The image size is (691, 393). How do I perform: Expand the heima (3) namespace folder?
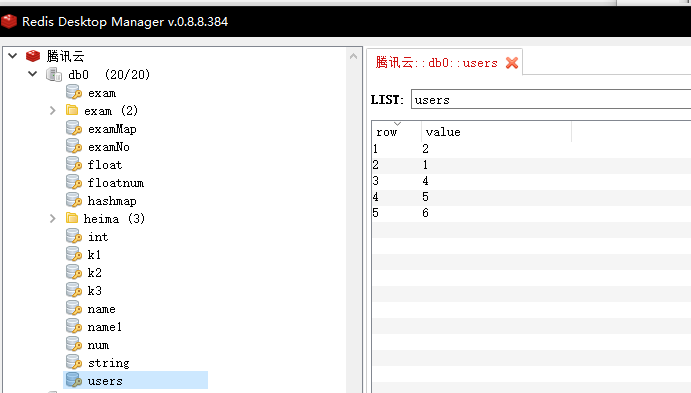pos(53,219)
